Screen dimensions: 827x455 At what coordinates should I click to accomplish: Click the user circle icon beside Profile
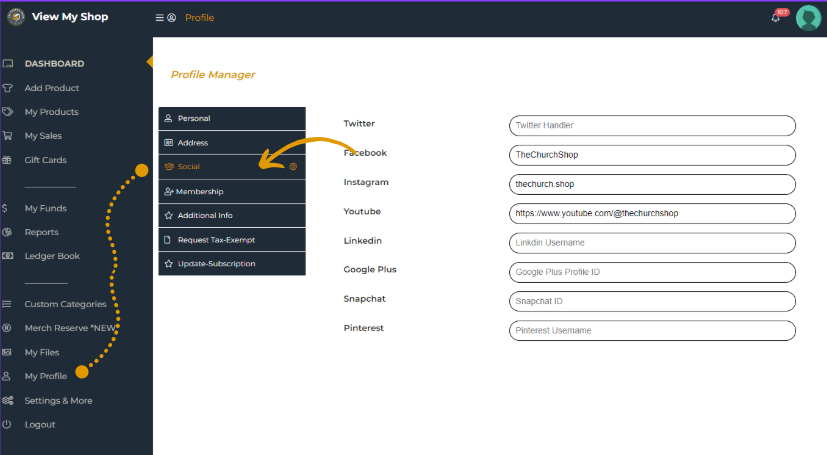(x=171, y=18)
